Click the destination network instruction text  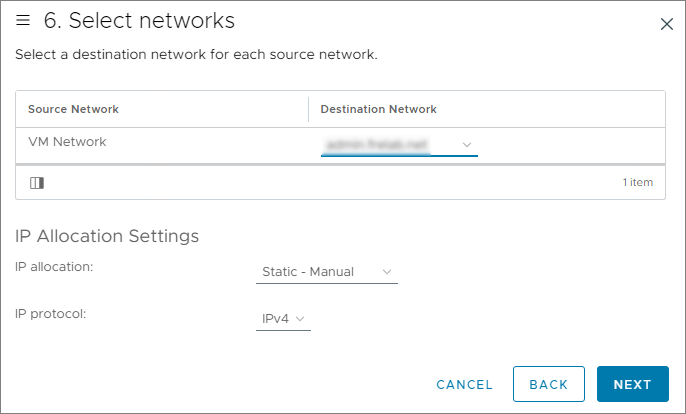(x=196, y=54)
